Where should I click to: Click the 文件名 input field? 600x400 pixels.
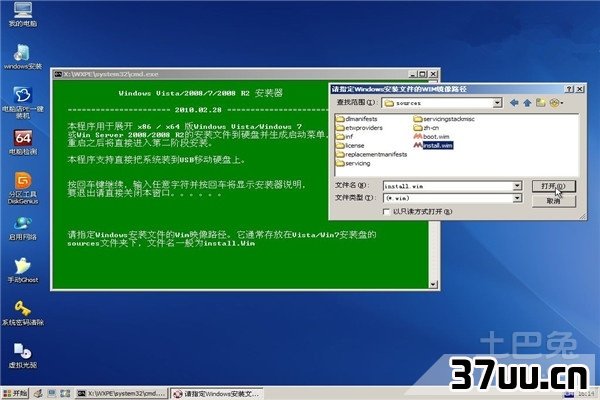pos(448,186)
